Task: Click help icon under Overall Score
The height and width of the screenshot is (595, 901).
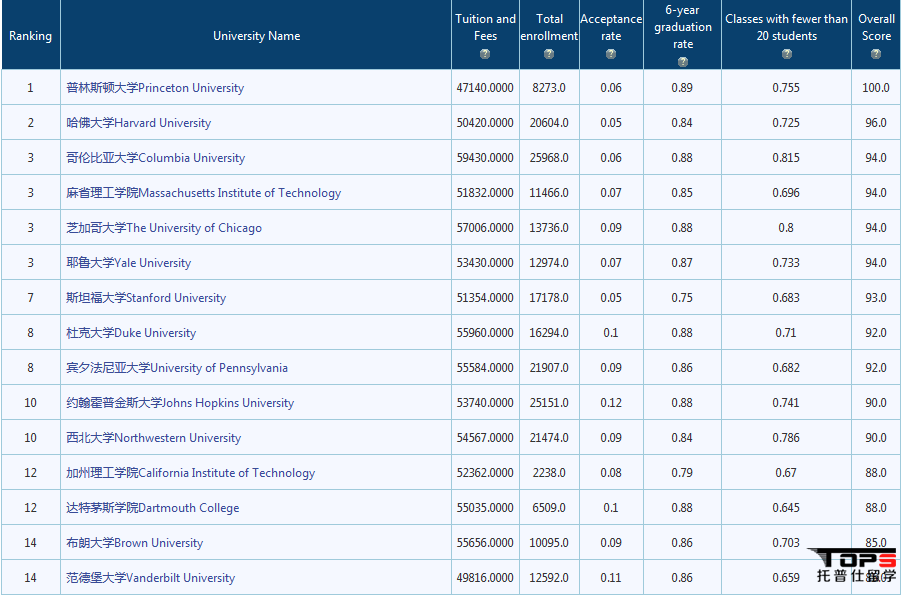Action: click(876, 54)
